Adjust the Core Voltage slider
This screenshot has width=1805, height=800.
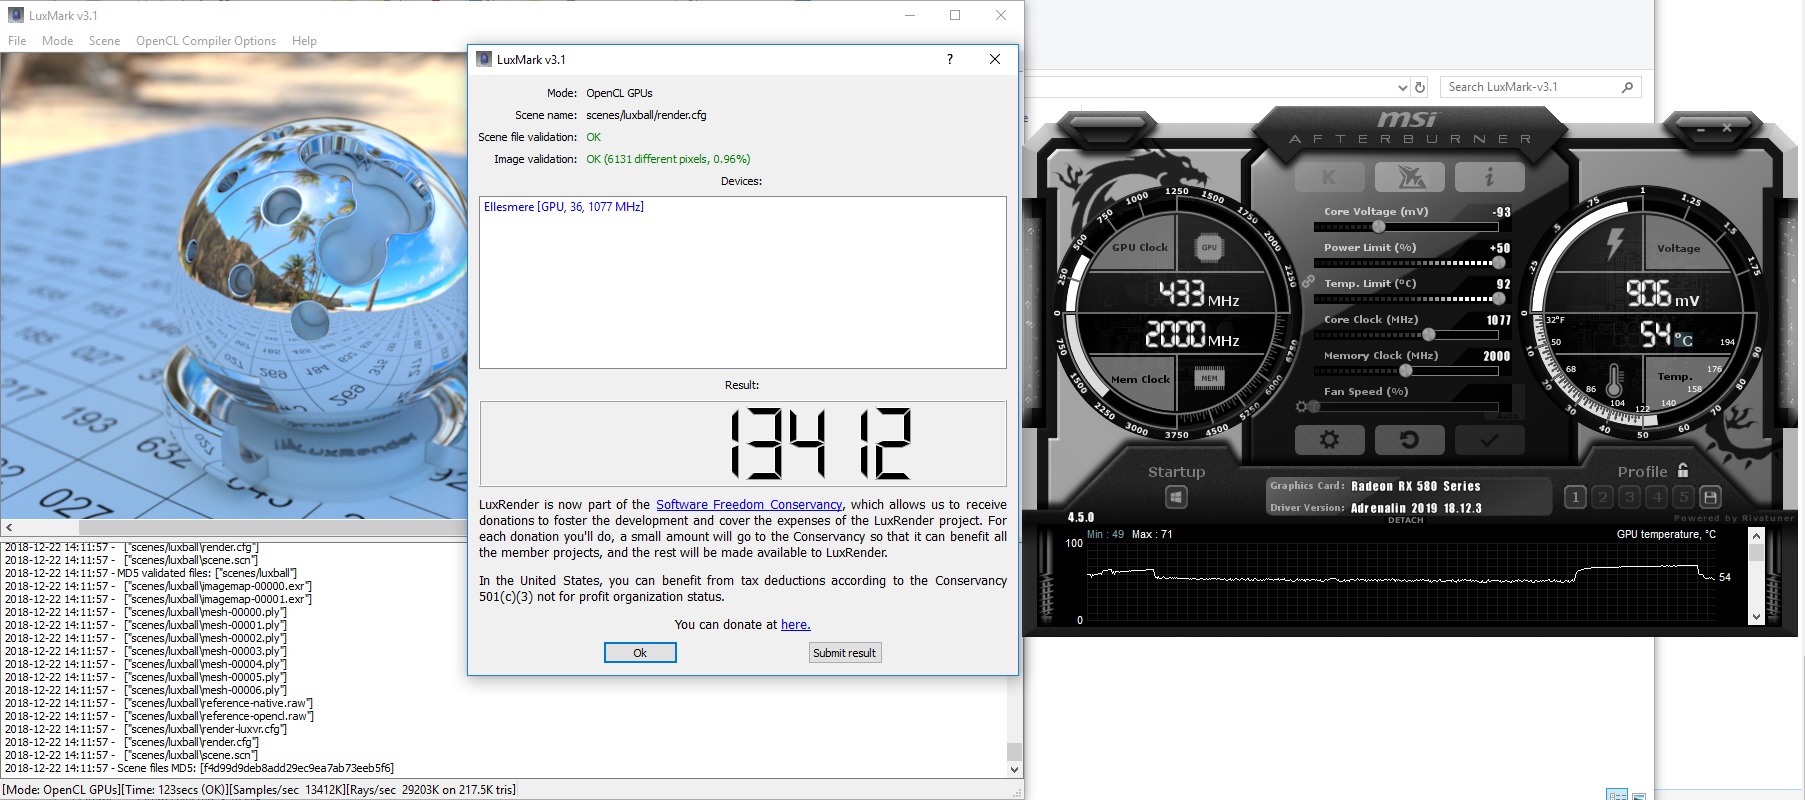point(1406,227)
